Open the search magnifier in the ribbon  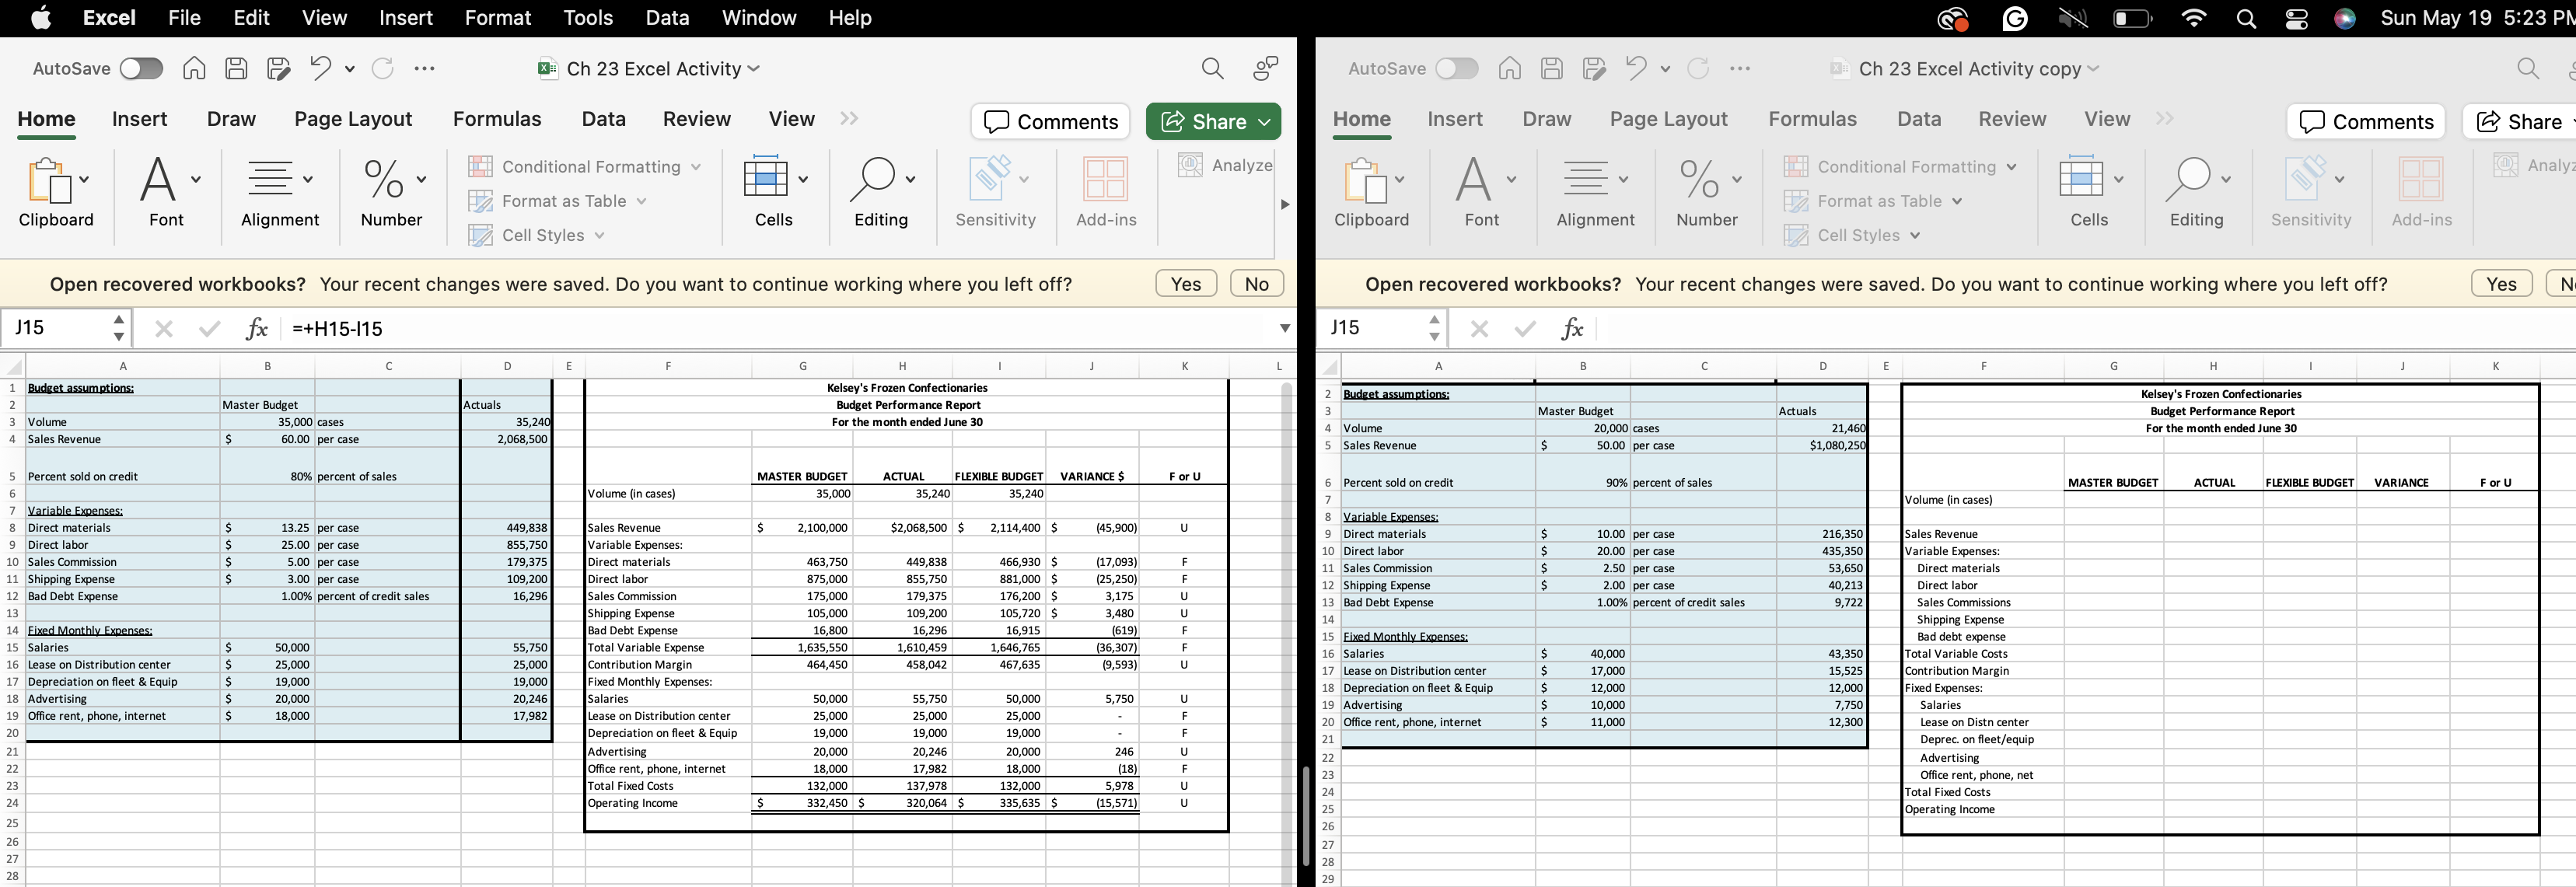(1211, 68)
